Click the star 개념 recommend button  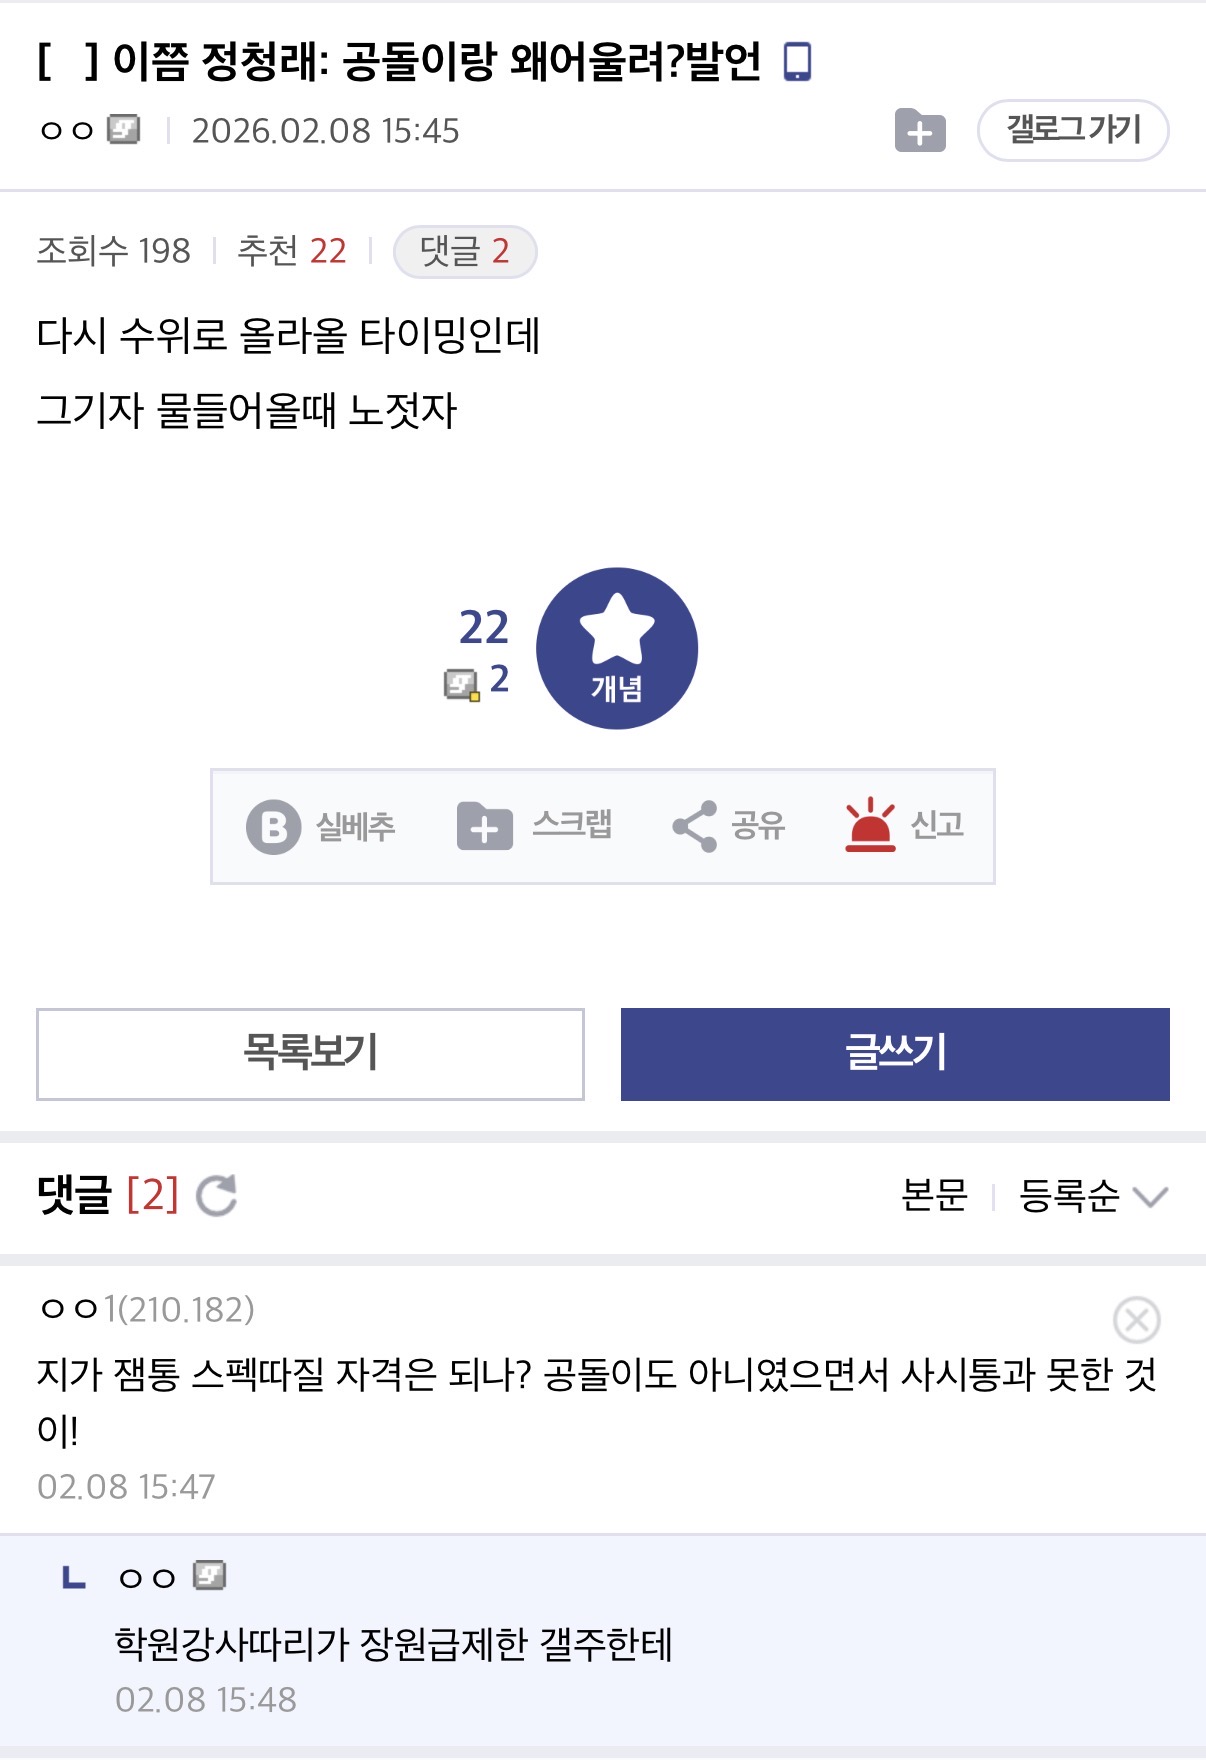[617, 648]
